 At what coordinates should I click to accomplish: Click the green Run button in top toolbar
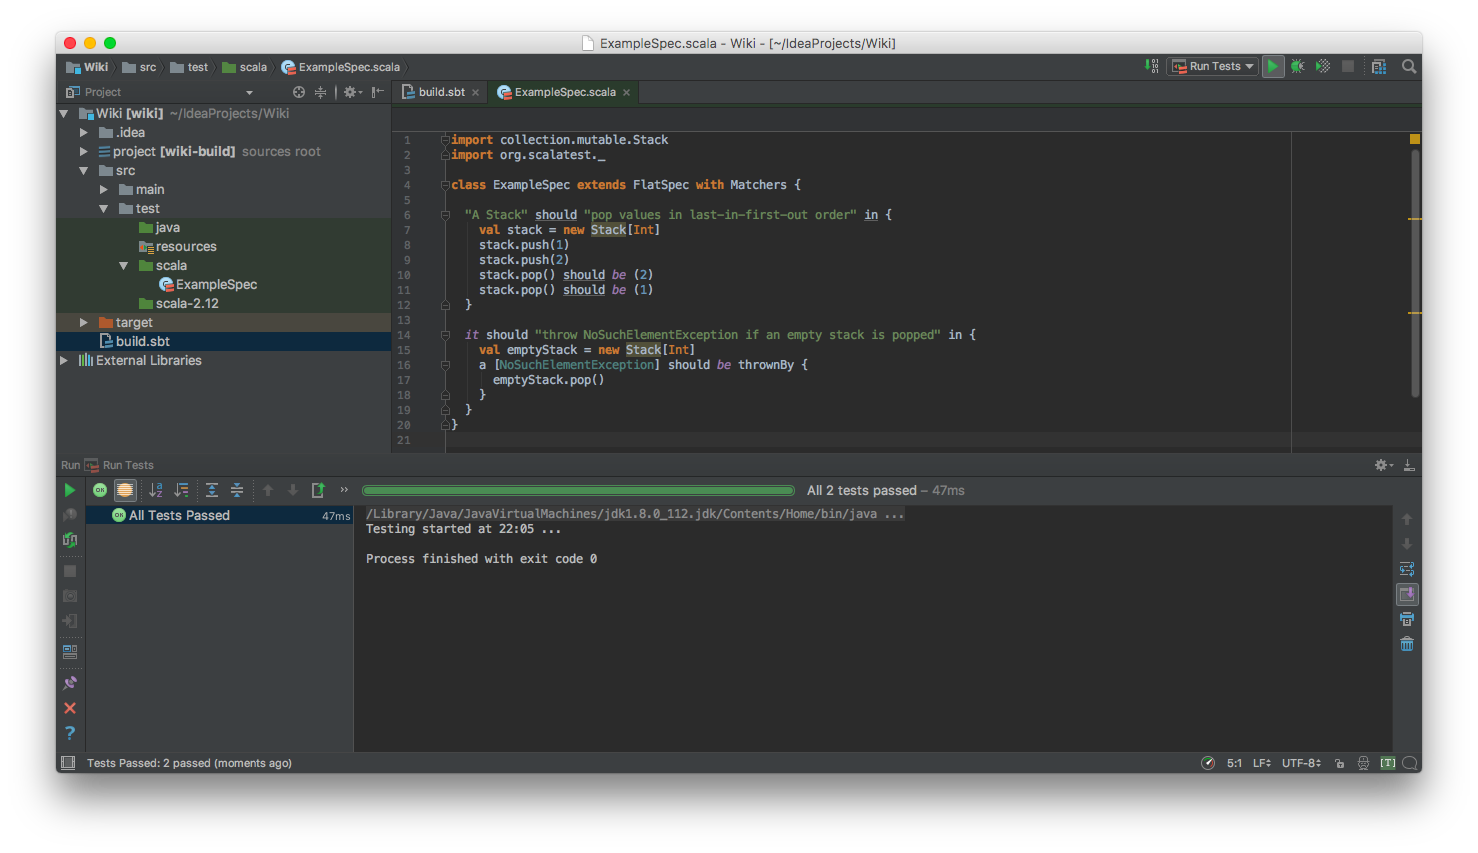[x=1272, y=66]
